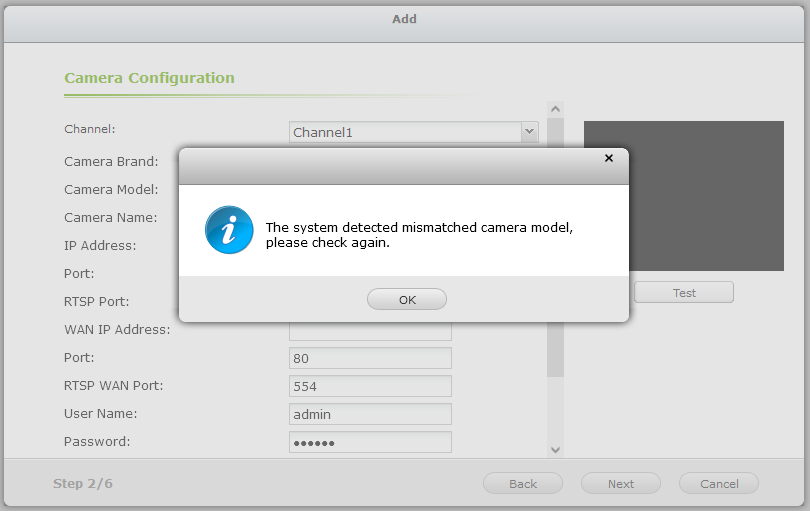Click the 'Camera Configuration' heading
The image size is (810, 511).
[149, 78]
